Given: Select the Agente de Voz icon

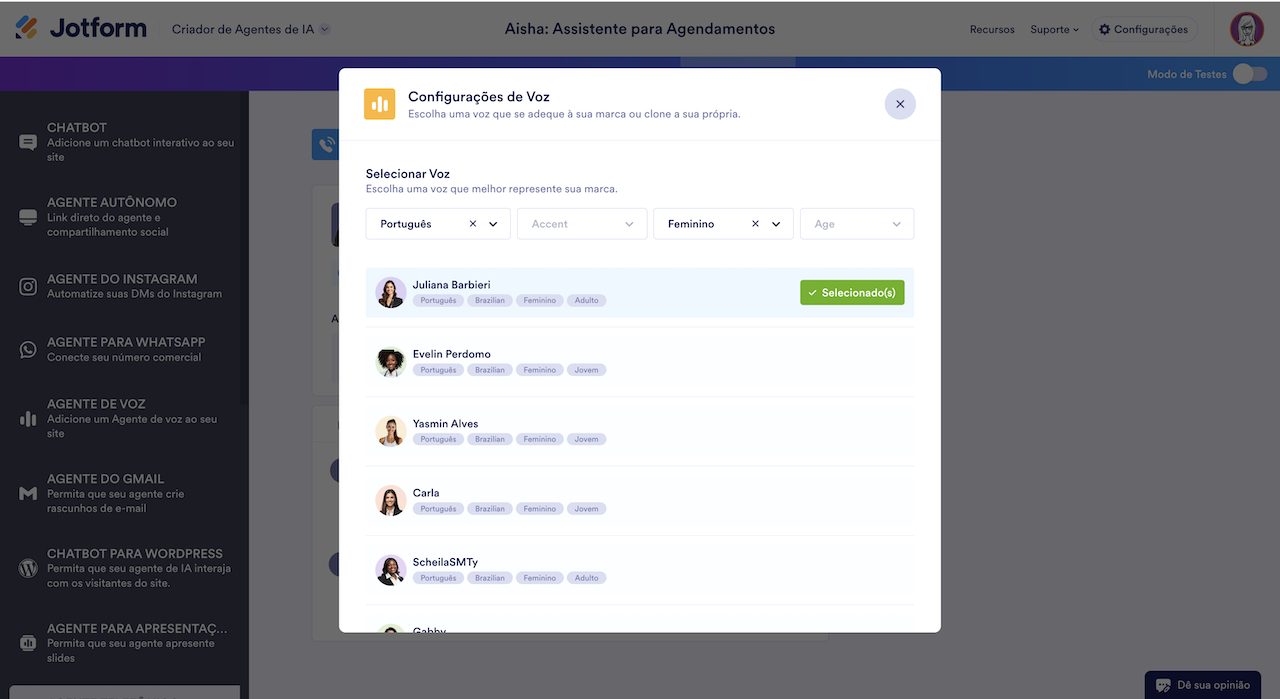Looking at the screenshot, I should (28, 419).
